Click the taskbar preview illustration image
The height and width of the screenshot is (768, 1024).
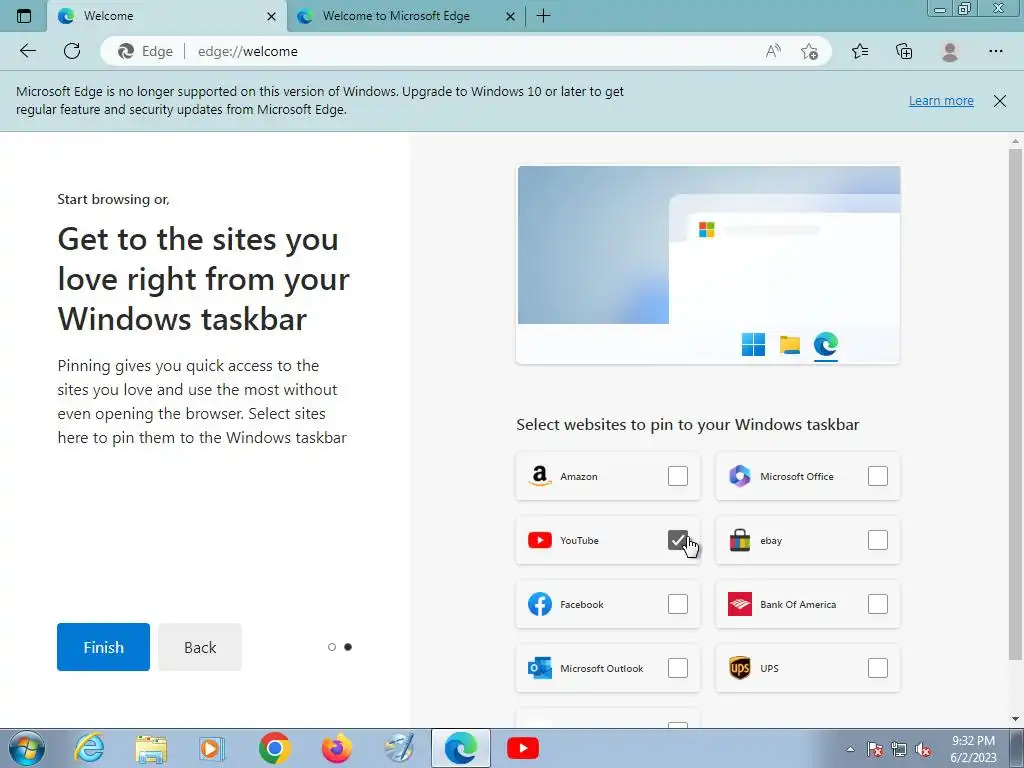(x=708, y=264)
